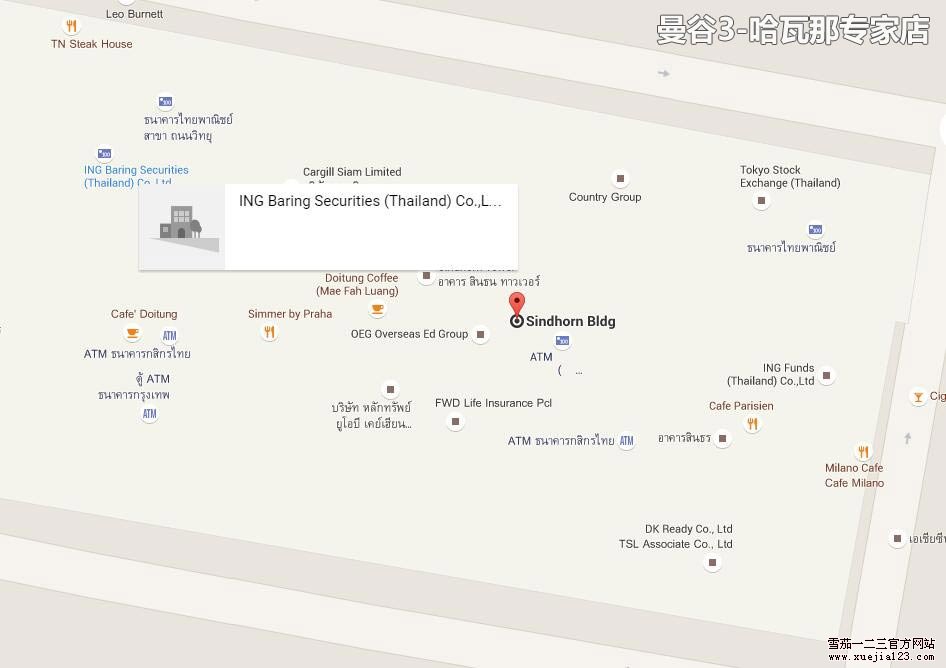Select the Tokyo Stock Exchange (Thailand) marker

pos(761,200)
